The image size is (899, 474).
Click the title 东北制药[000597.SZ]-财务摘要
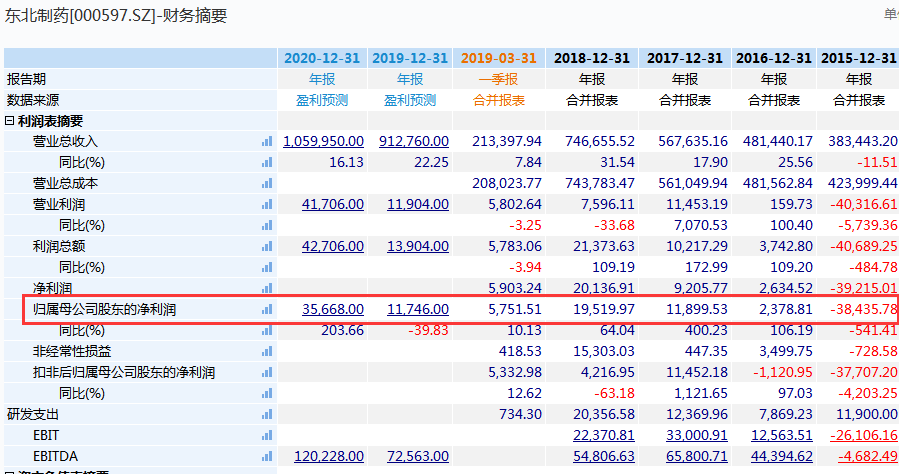[116, 15]
